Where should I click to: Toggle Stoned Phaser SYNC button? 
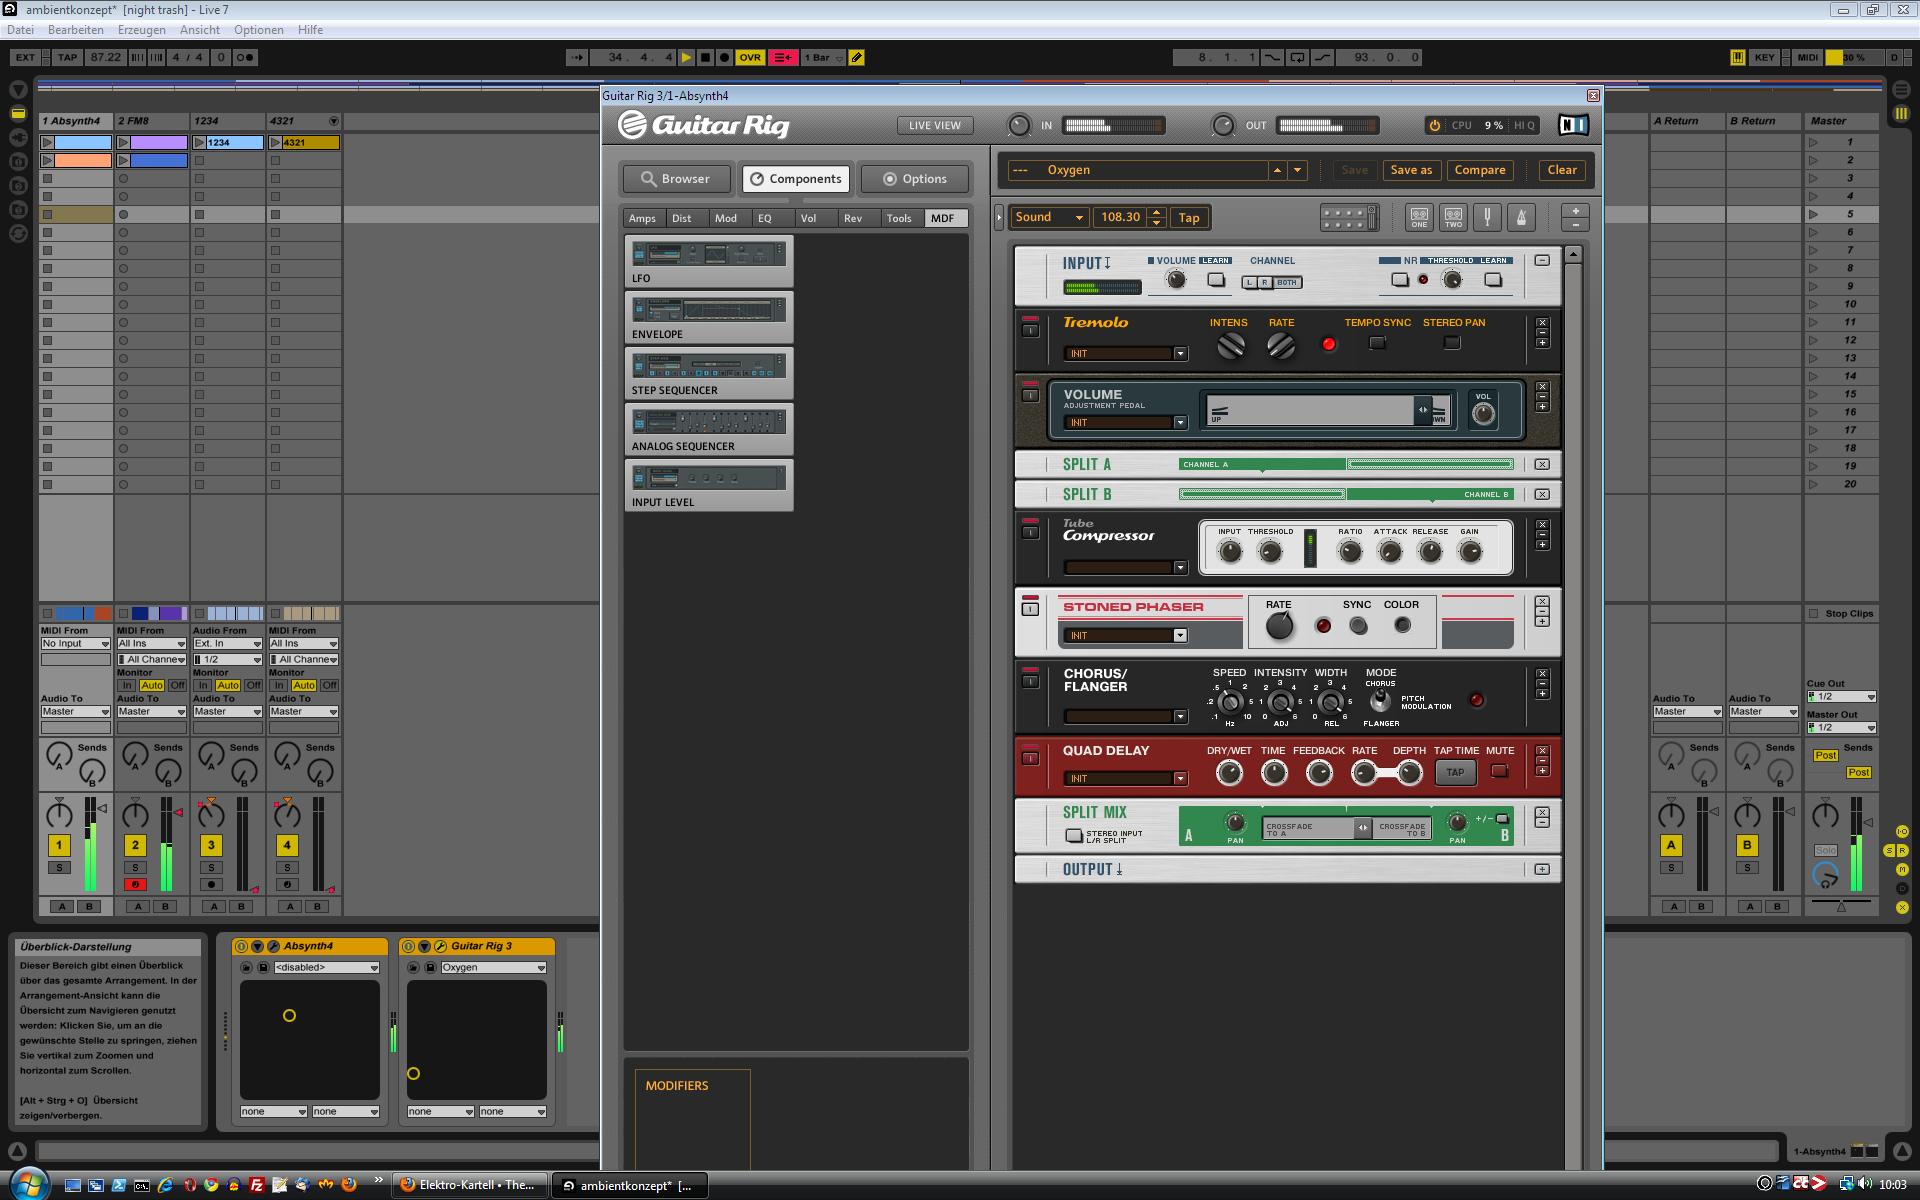[1358, 626]
